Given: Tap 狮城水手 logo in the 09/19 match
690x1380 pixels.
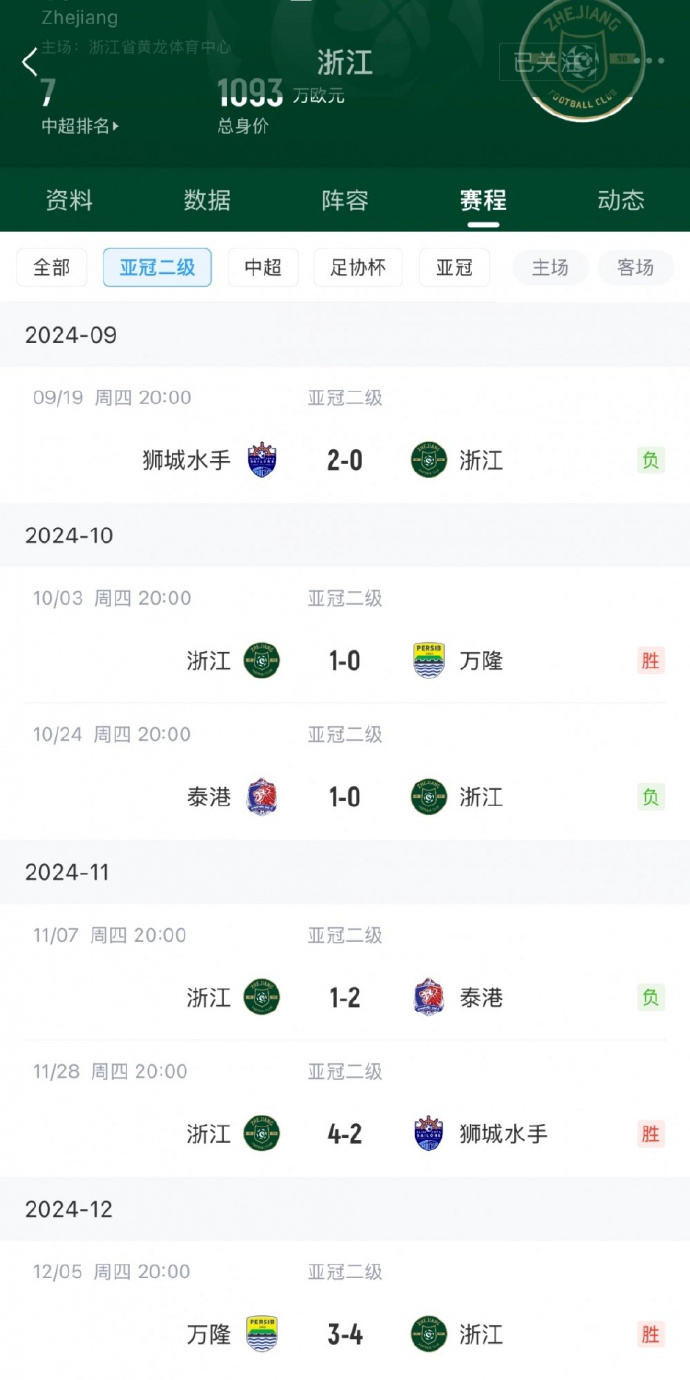Looking at the screenshot, I should [262, 460].
